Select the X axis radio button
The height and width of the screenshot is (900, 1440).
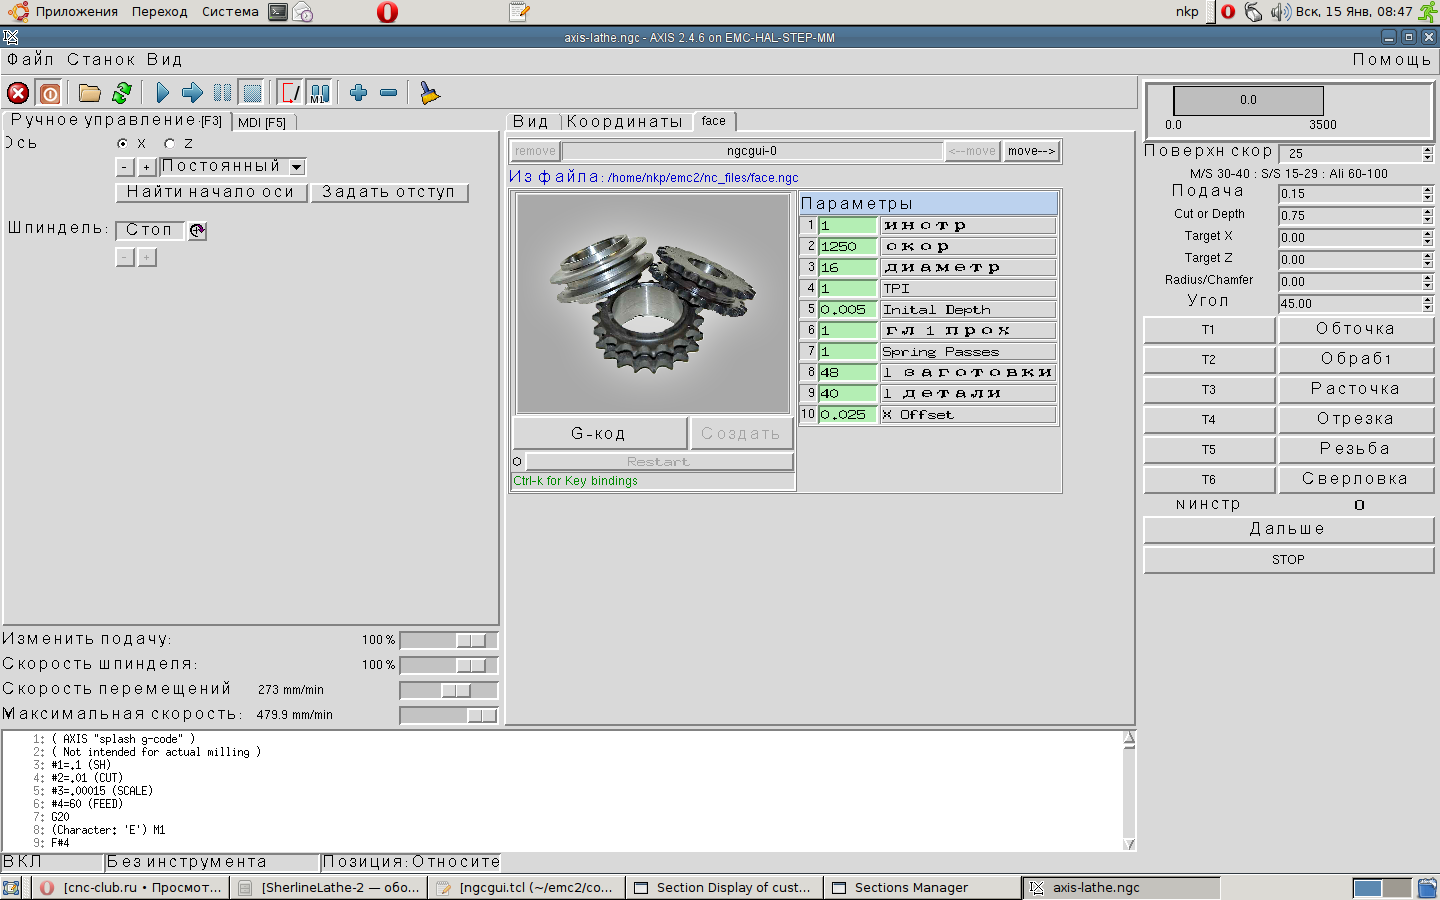click(x=123, y=144)
